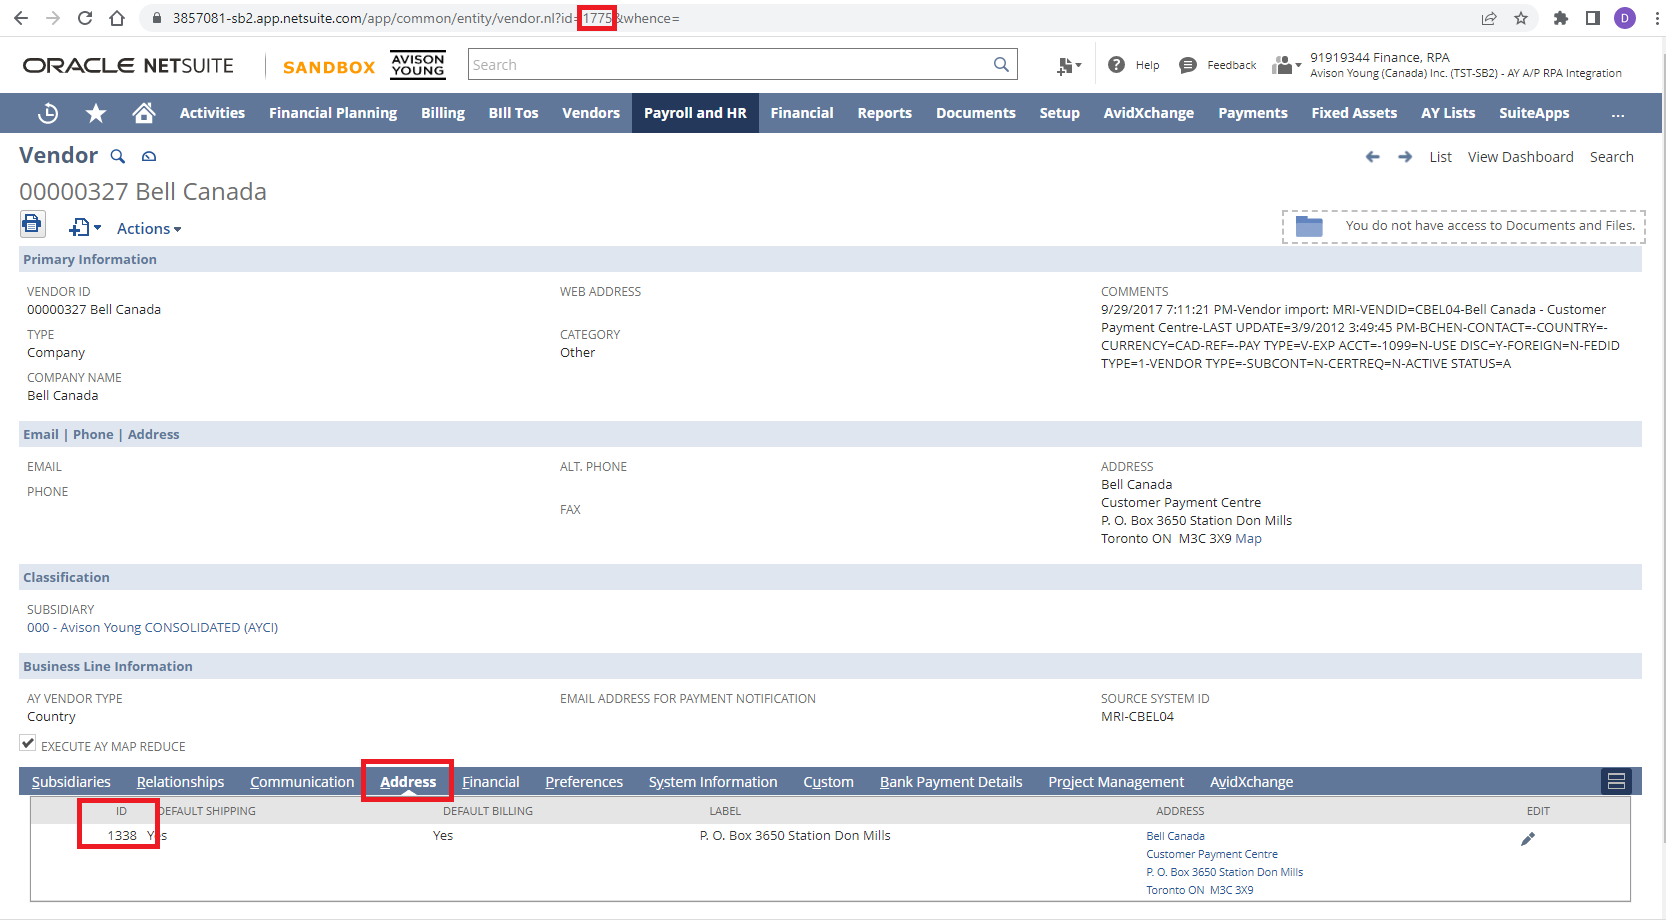Open the Recent Records clock icon

[x=48, y=113]
